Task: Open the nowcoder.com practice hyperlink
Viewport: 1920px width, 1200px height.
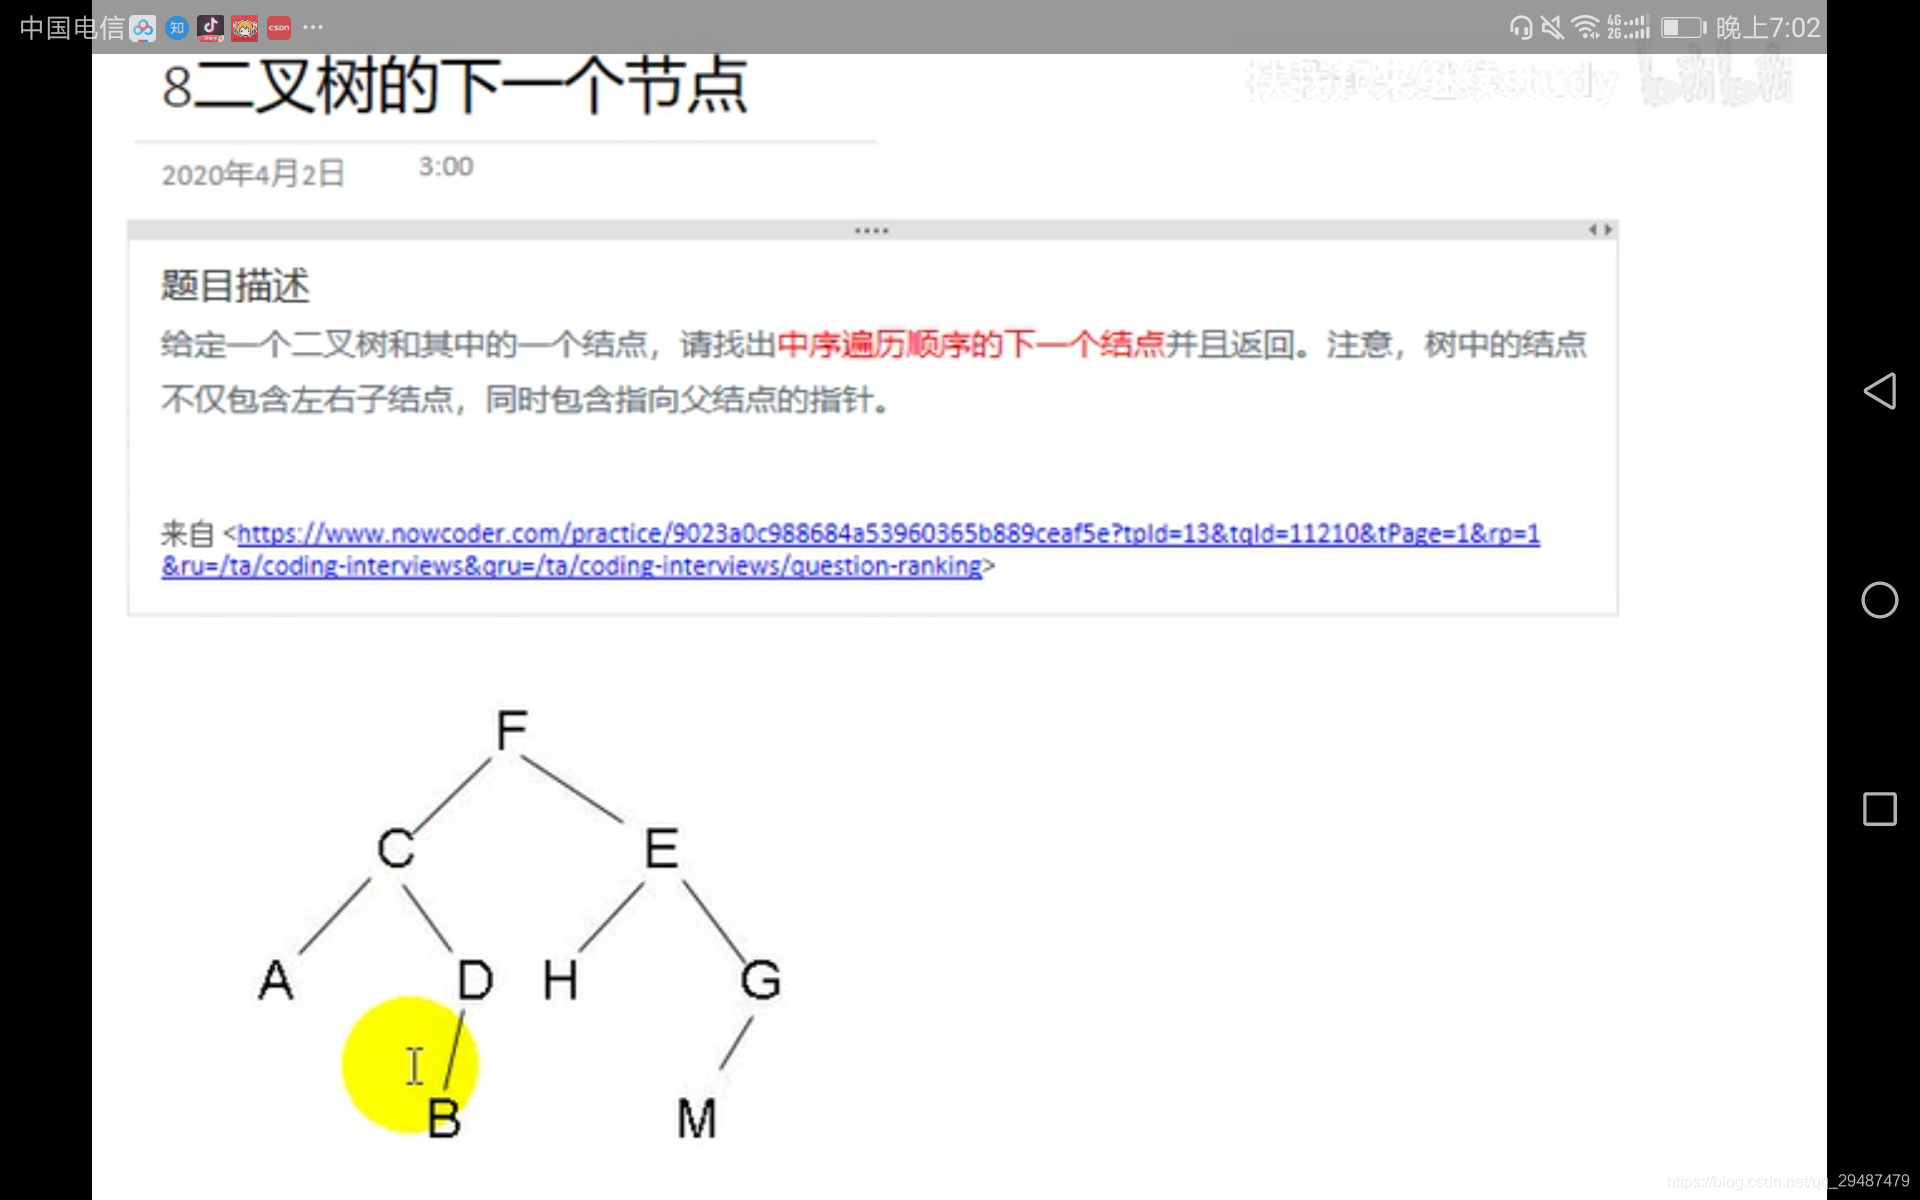Action: click(x=888, y=534)
